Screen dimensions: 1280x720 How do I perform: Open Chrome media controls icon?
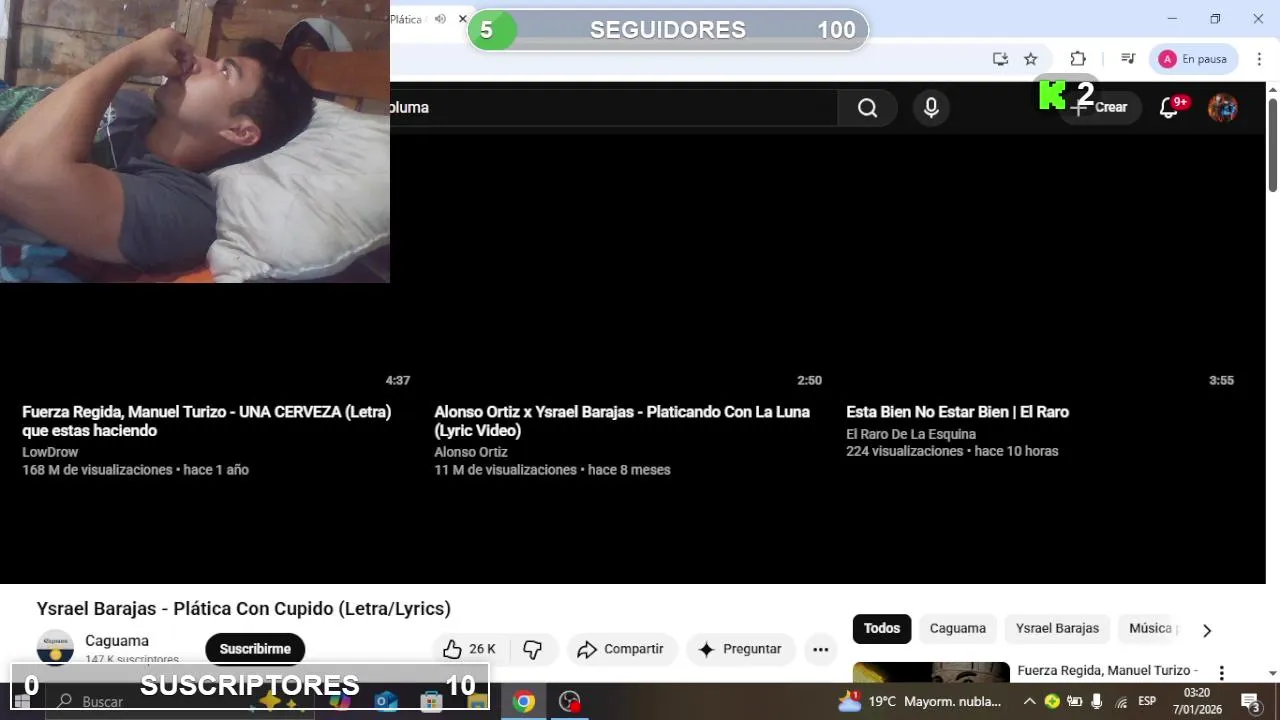[1128, 59]
